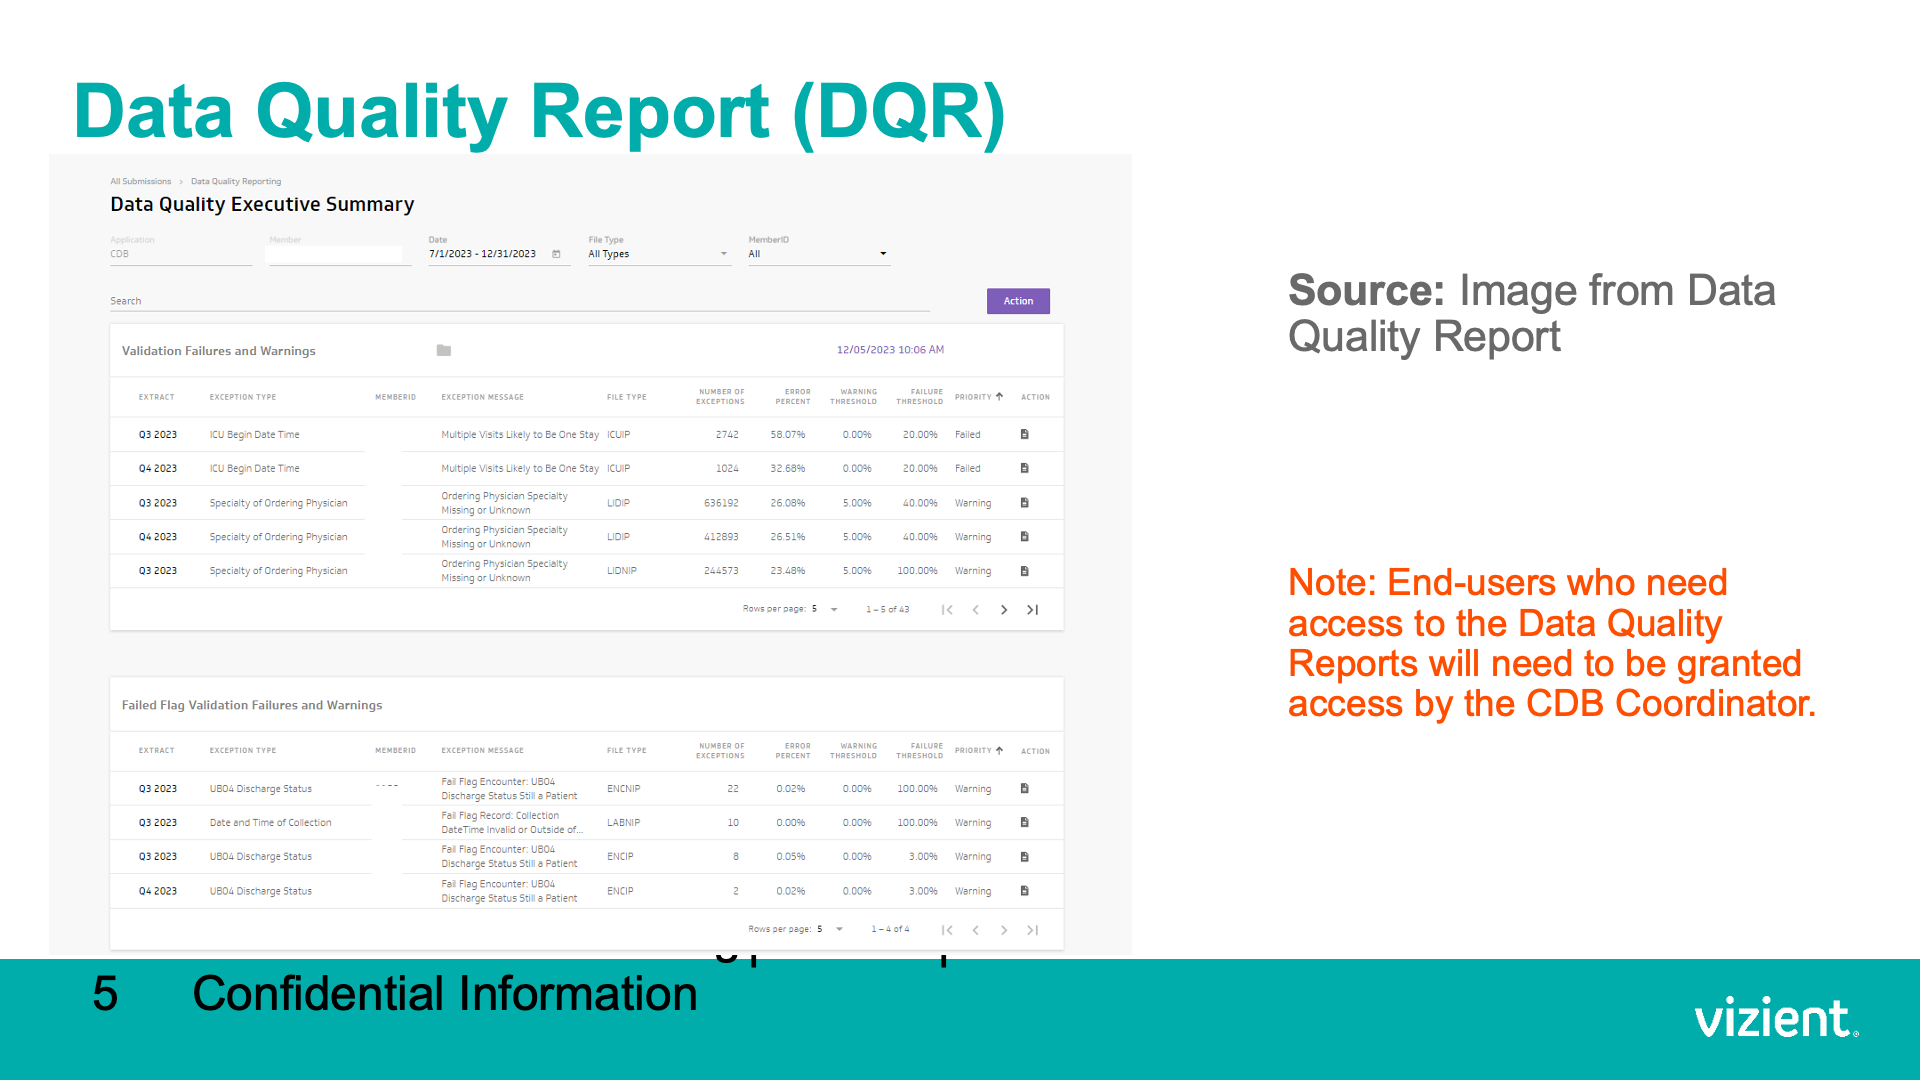Open action icon for Q4 2023 LIDIP row
The width and height of the screenshot is (1920, 1080).
pos(1024,537)
